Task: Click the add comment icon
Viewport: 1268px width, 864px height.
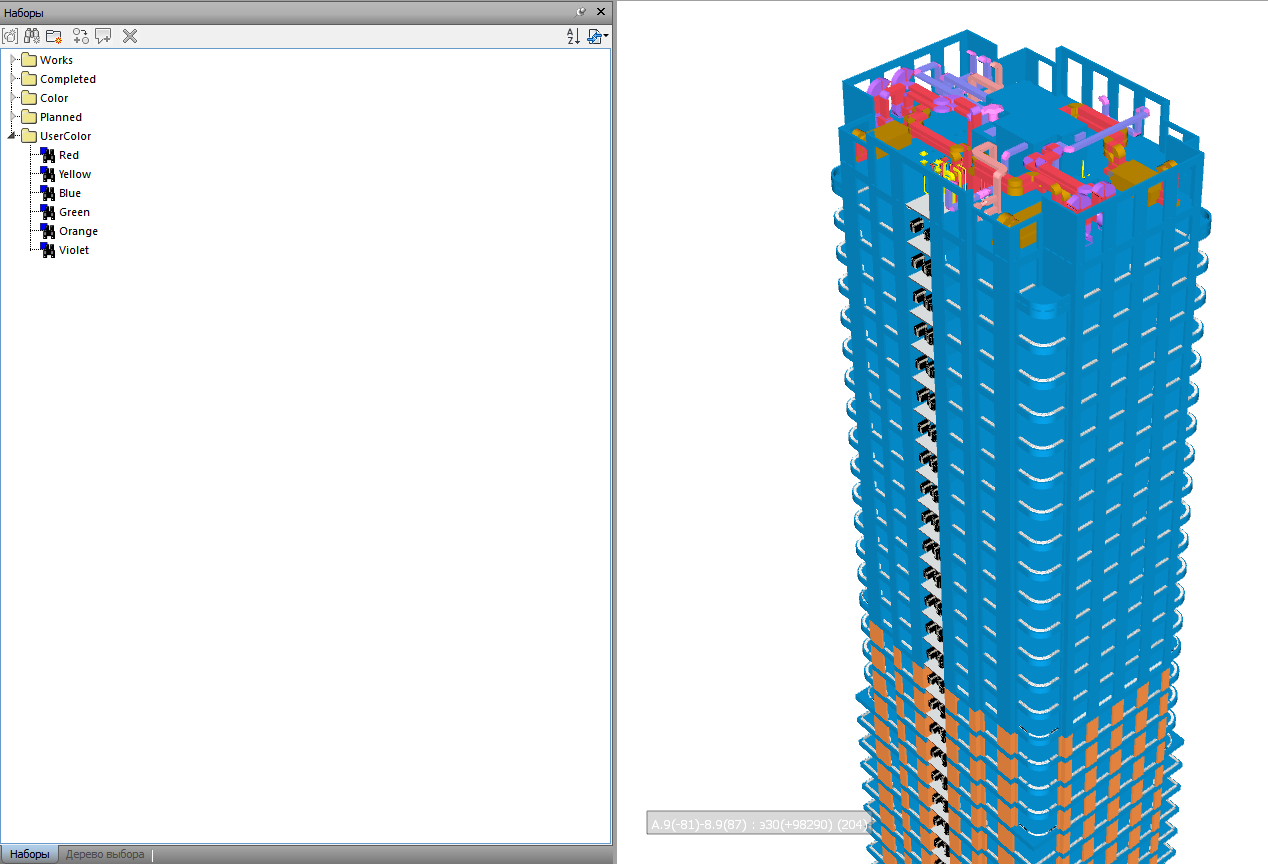Action: click(103, 36)
